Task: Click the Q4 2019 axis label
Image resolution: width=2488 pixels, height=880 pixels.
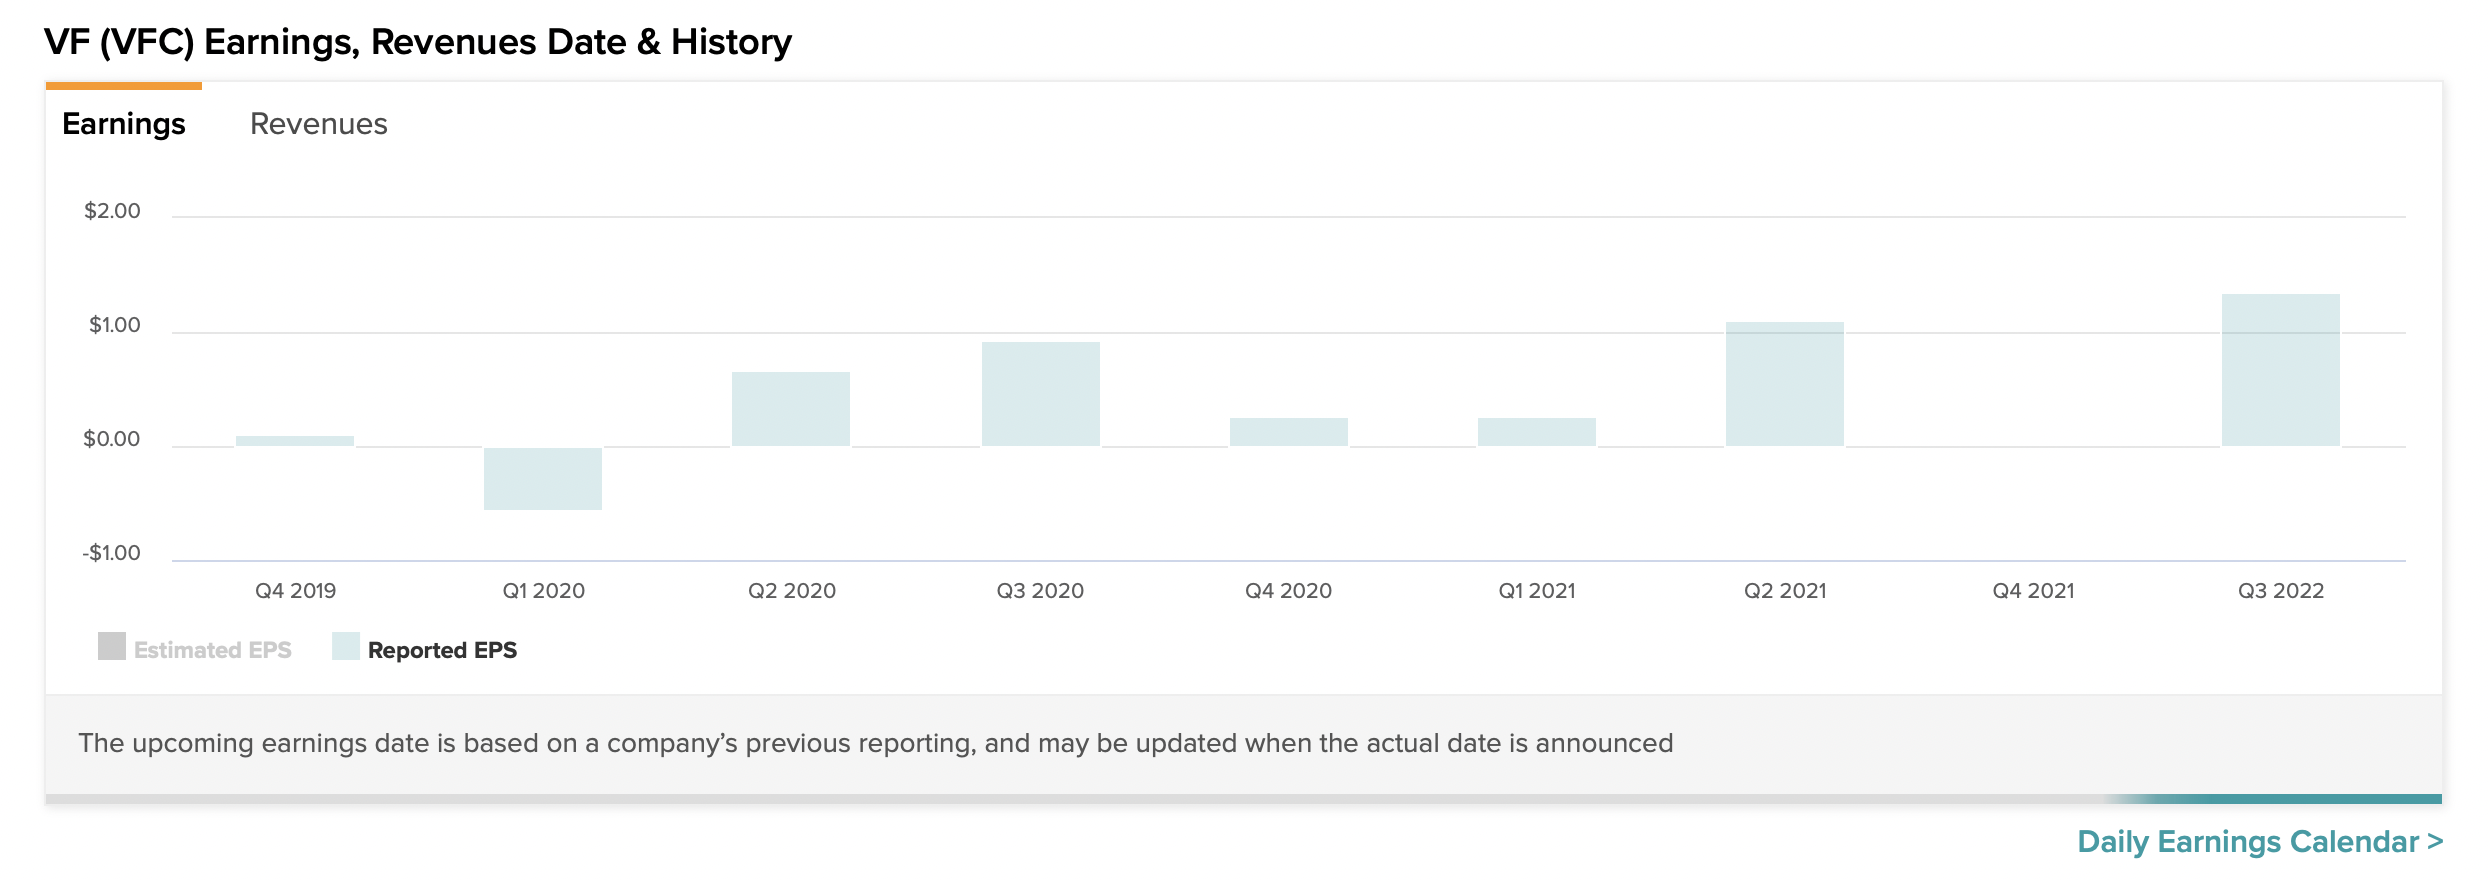Action: pos(295,591)
